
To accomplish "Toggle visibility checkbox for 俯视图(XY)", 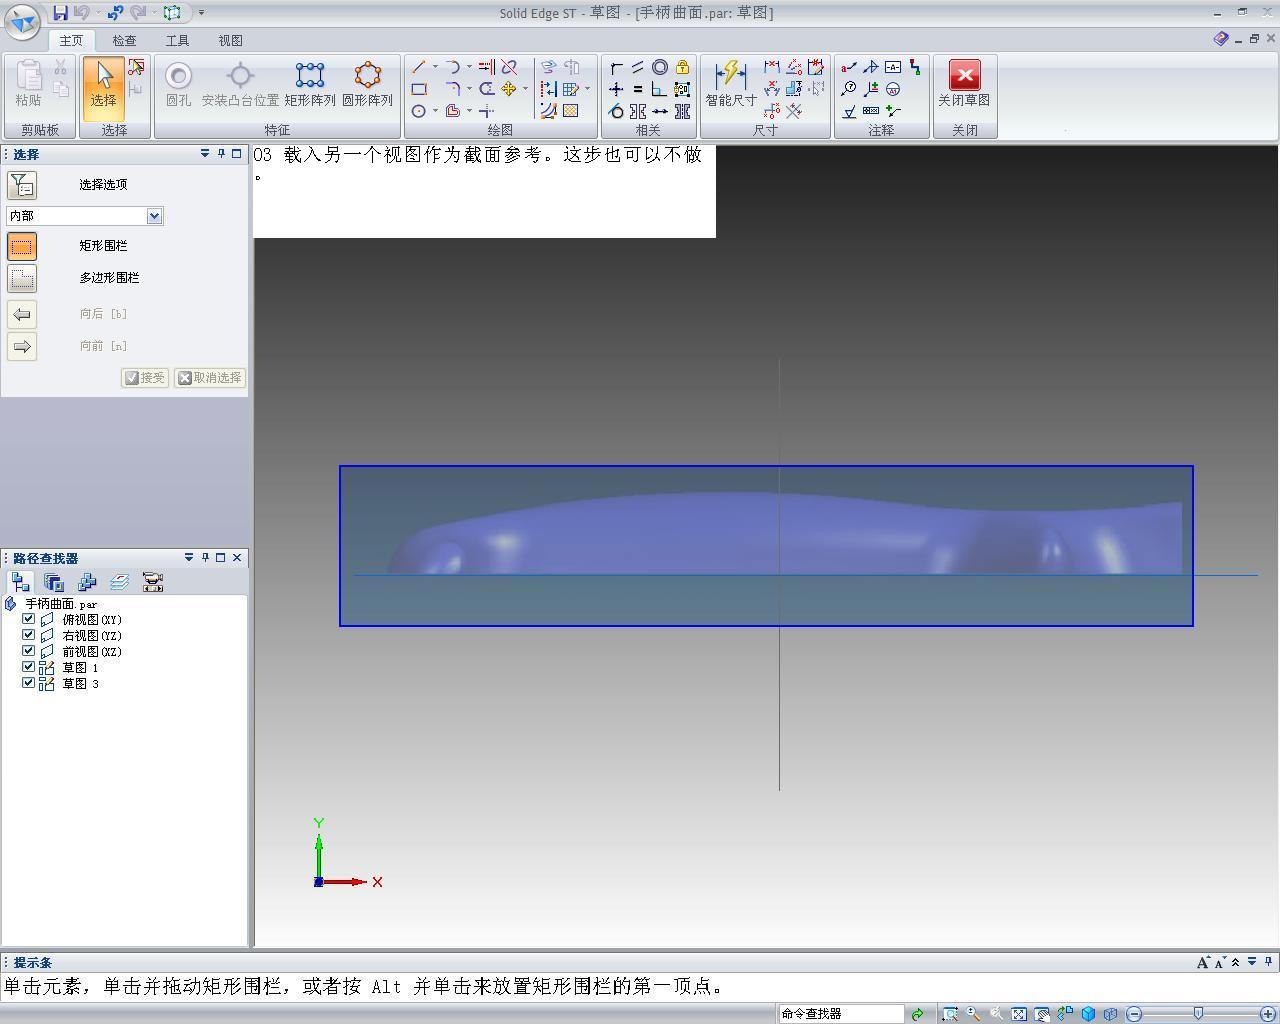I will tap(29, 619).
